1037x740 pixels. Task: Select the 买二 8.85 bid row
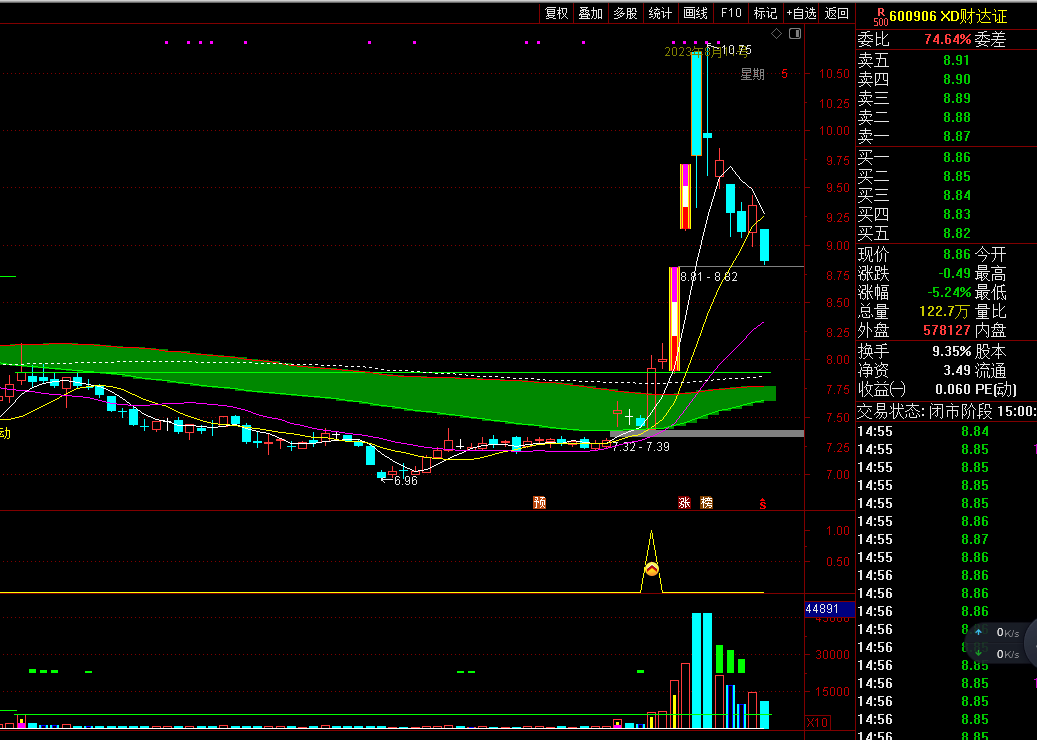click(x=946, y=177)
